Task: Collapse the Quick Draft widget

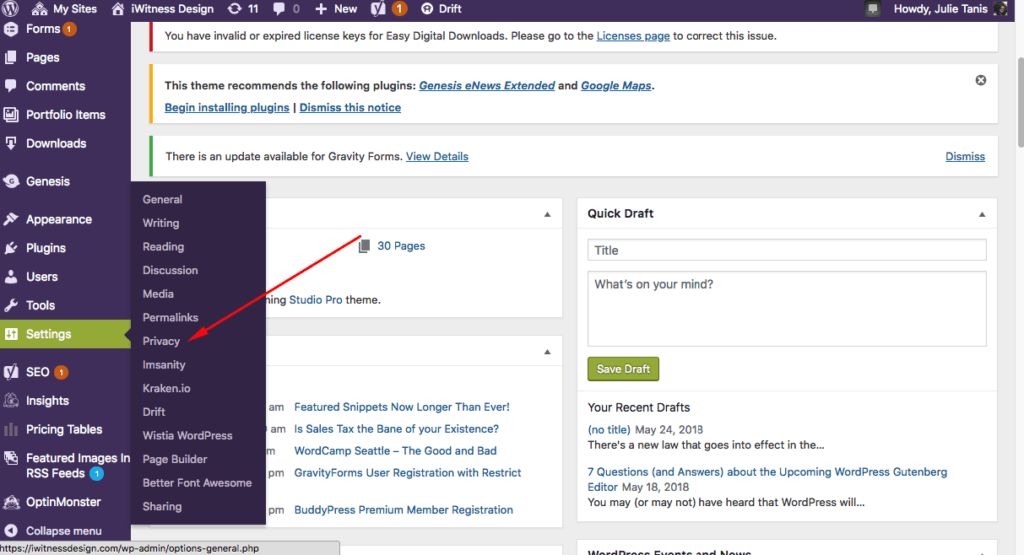Action: [982, 214]
